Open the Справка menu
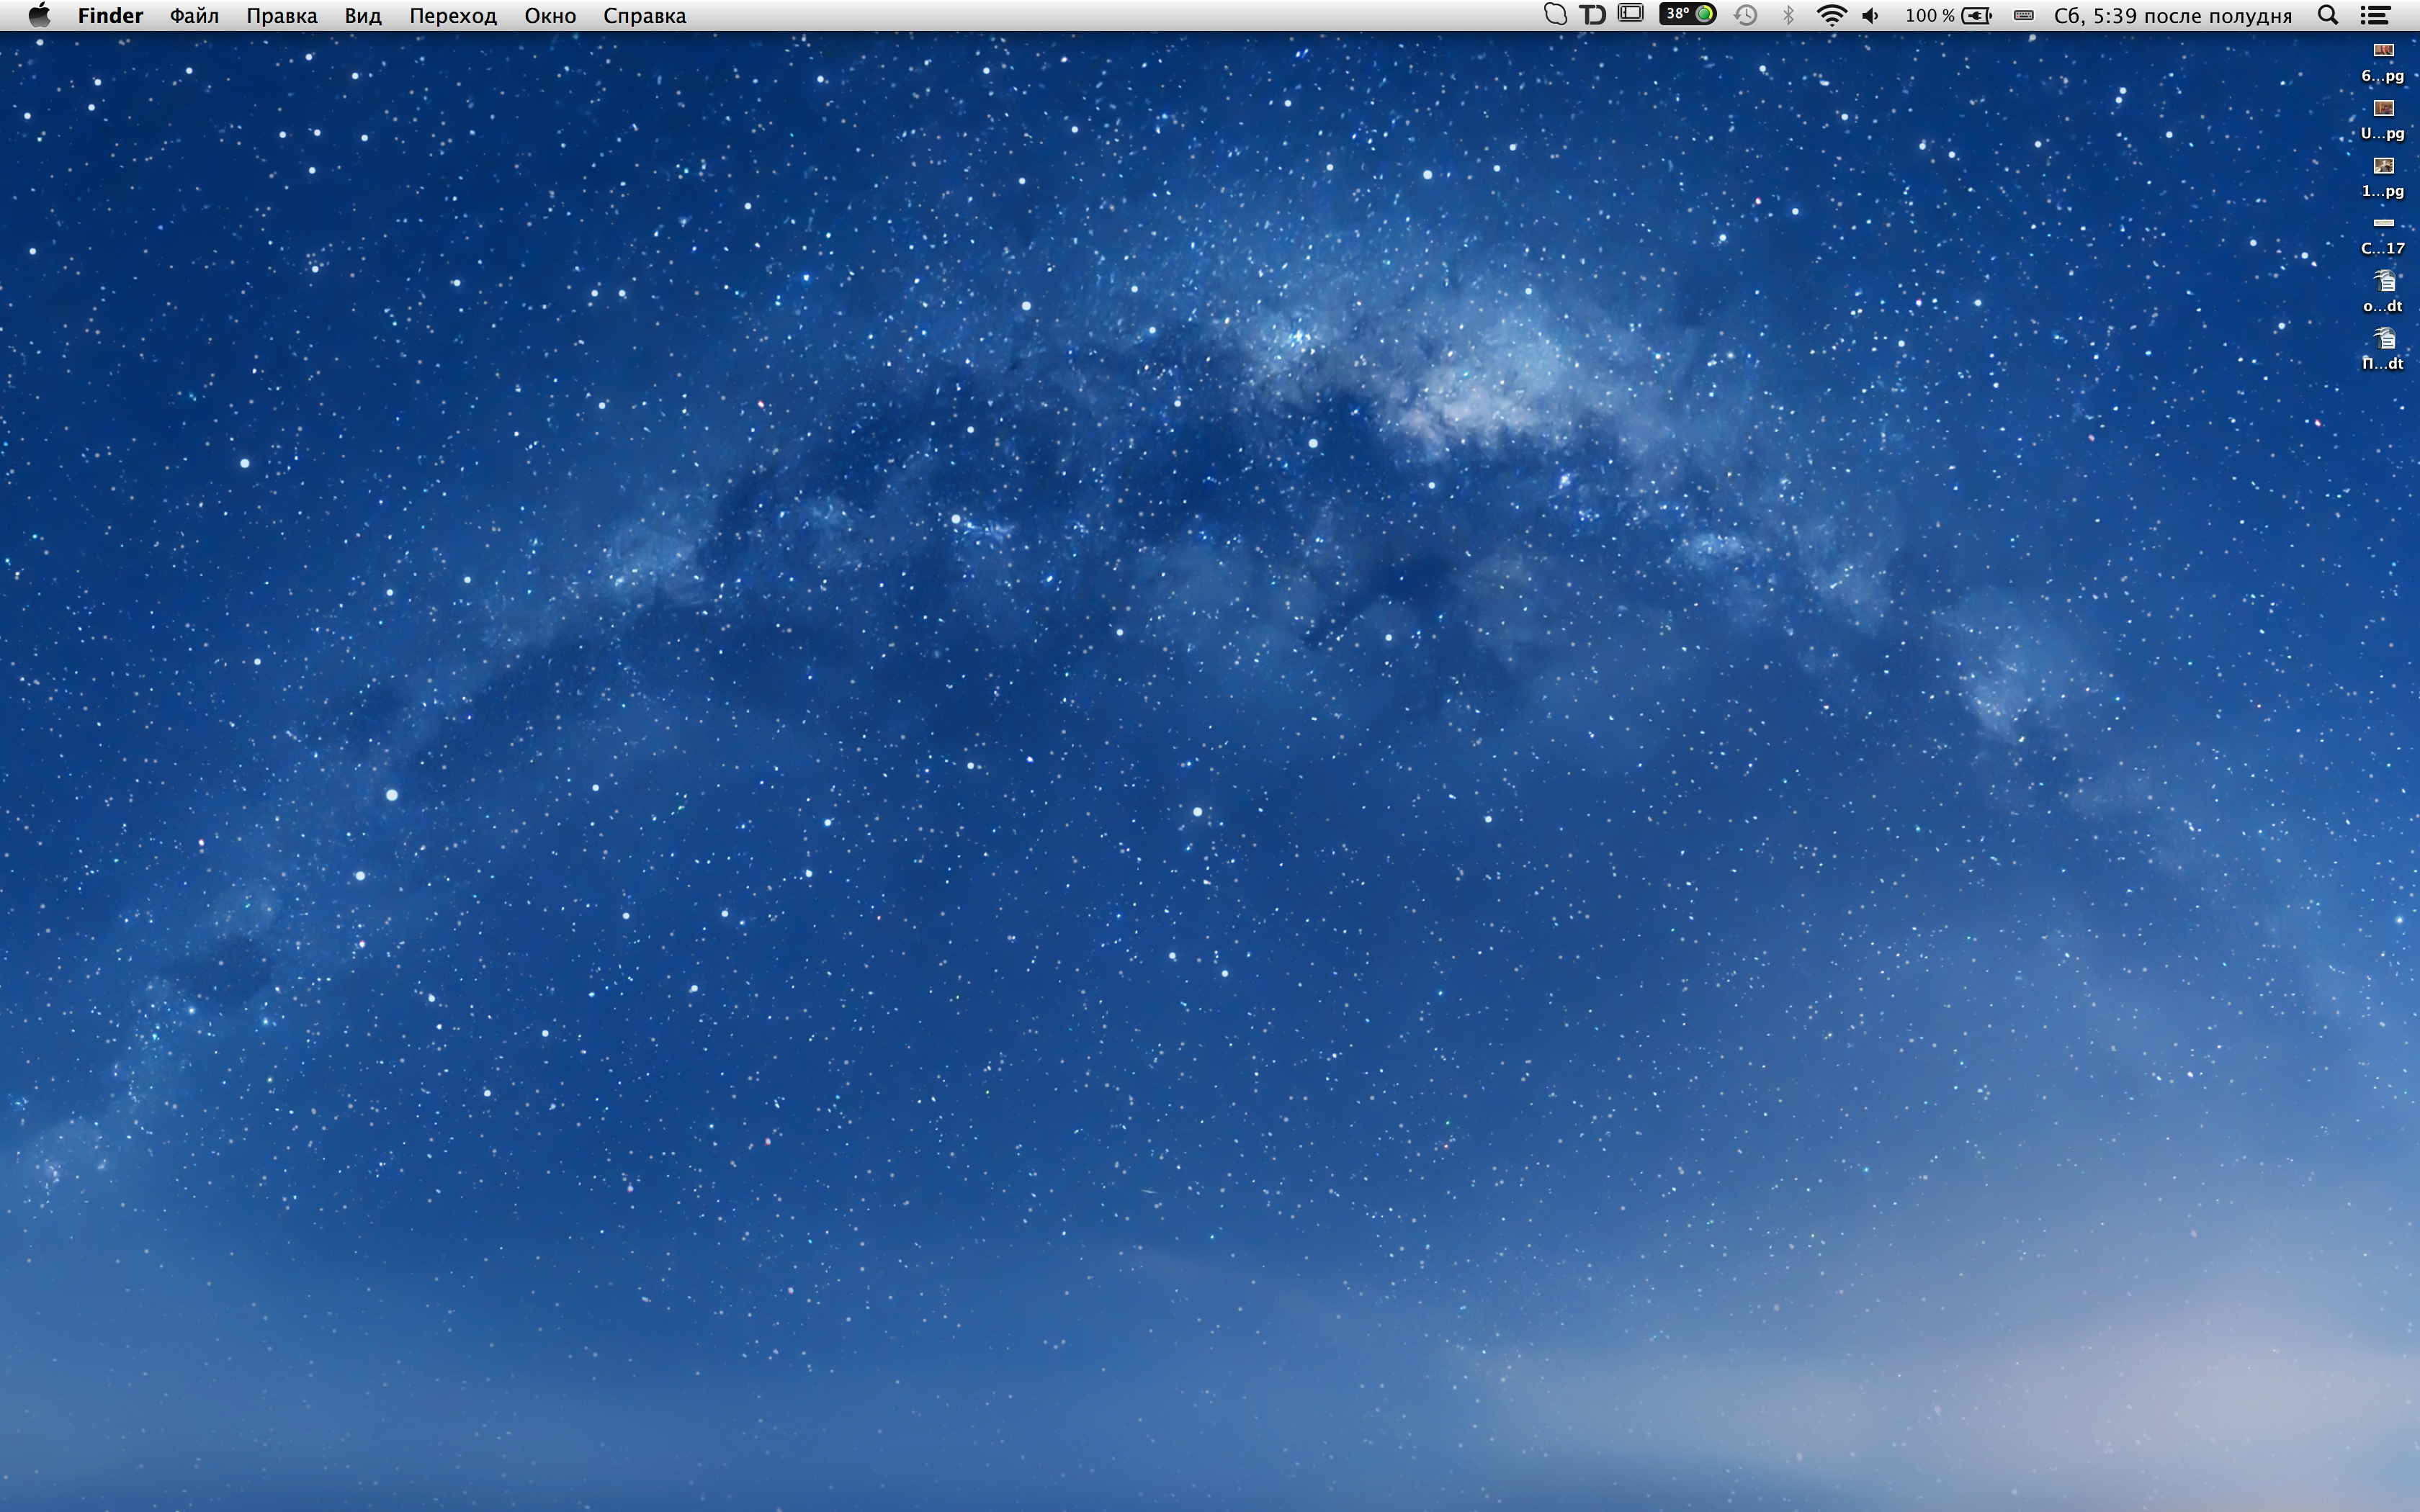 [x=644, y=15]
